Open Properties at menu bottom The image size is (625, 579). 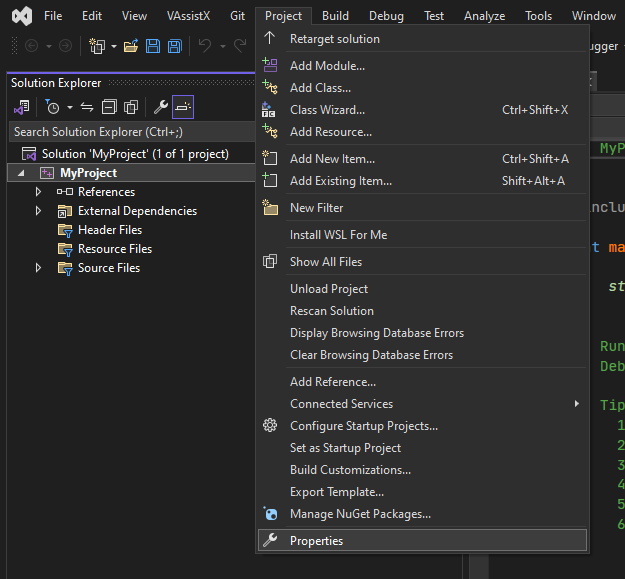coord(423,541)
